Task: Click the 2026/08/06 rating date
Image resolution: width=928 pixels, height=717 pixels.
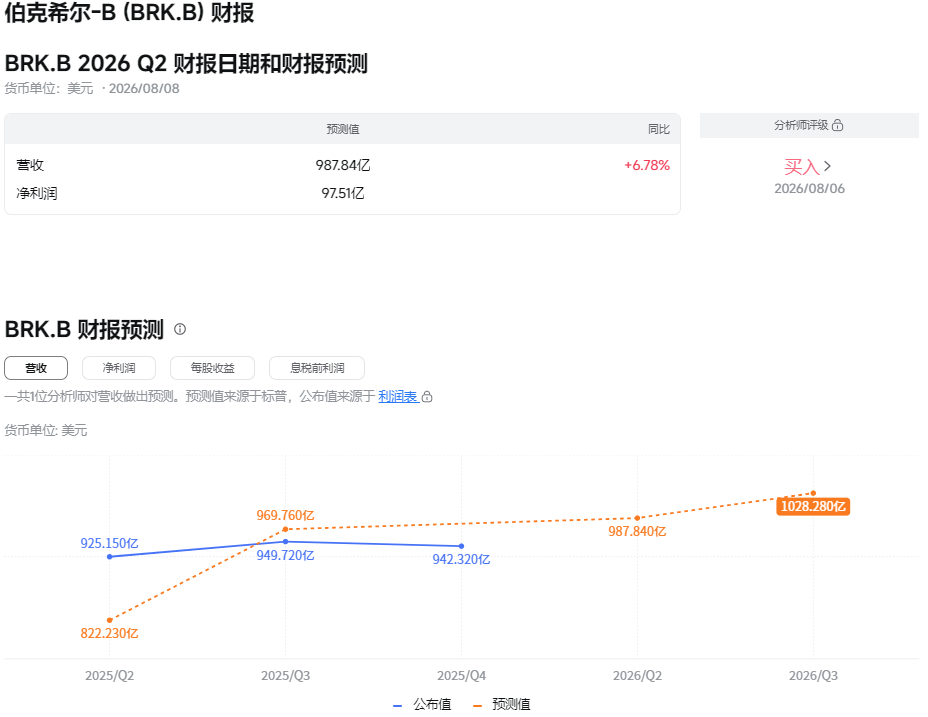Action: click(x=809, y=188)
